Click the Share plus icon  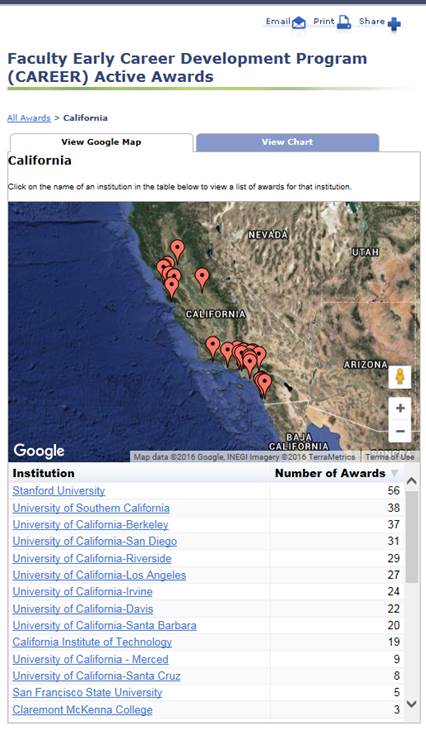[x=394, y=24]
